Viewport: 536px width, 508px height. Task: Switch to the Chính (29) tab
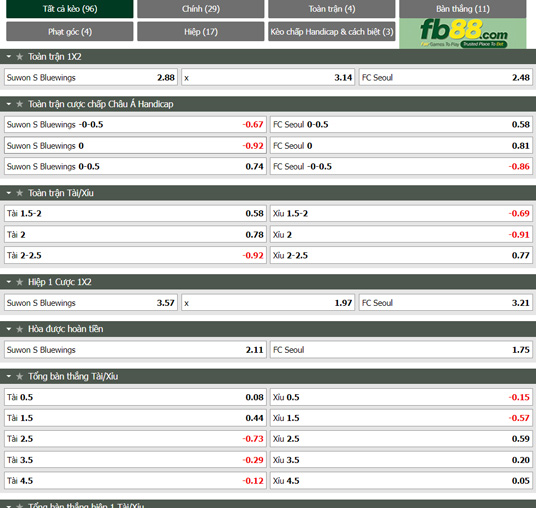[x=201, y=9]
